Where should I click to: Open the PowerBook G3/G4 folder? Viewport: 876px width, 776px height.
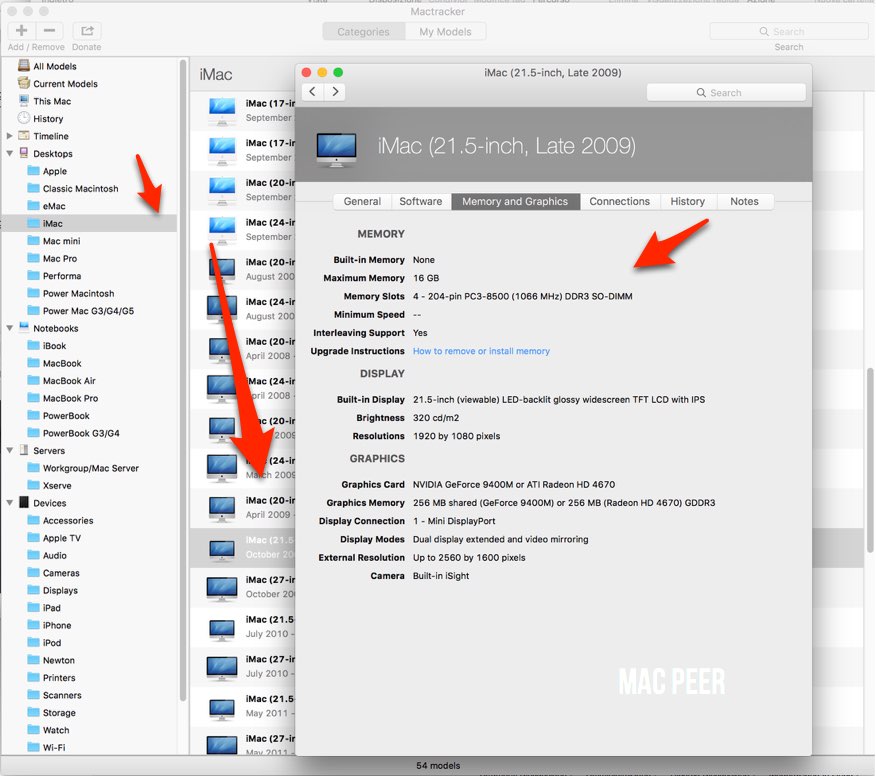coord(73,434)
